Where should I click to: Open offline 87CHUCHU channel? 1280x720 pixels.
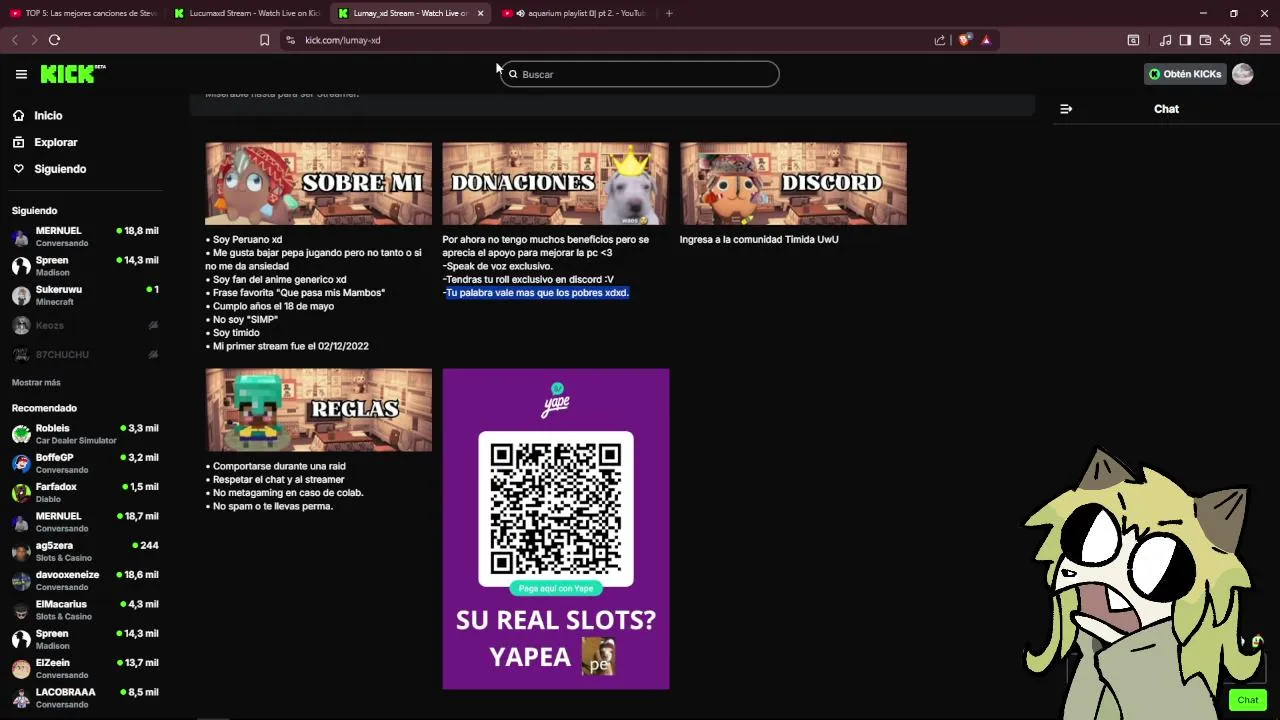tap(85, 354)
